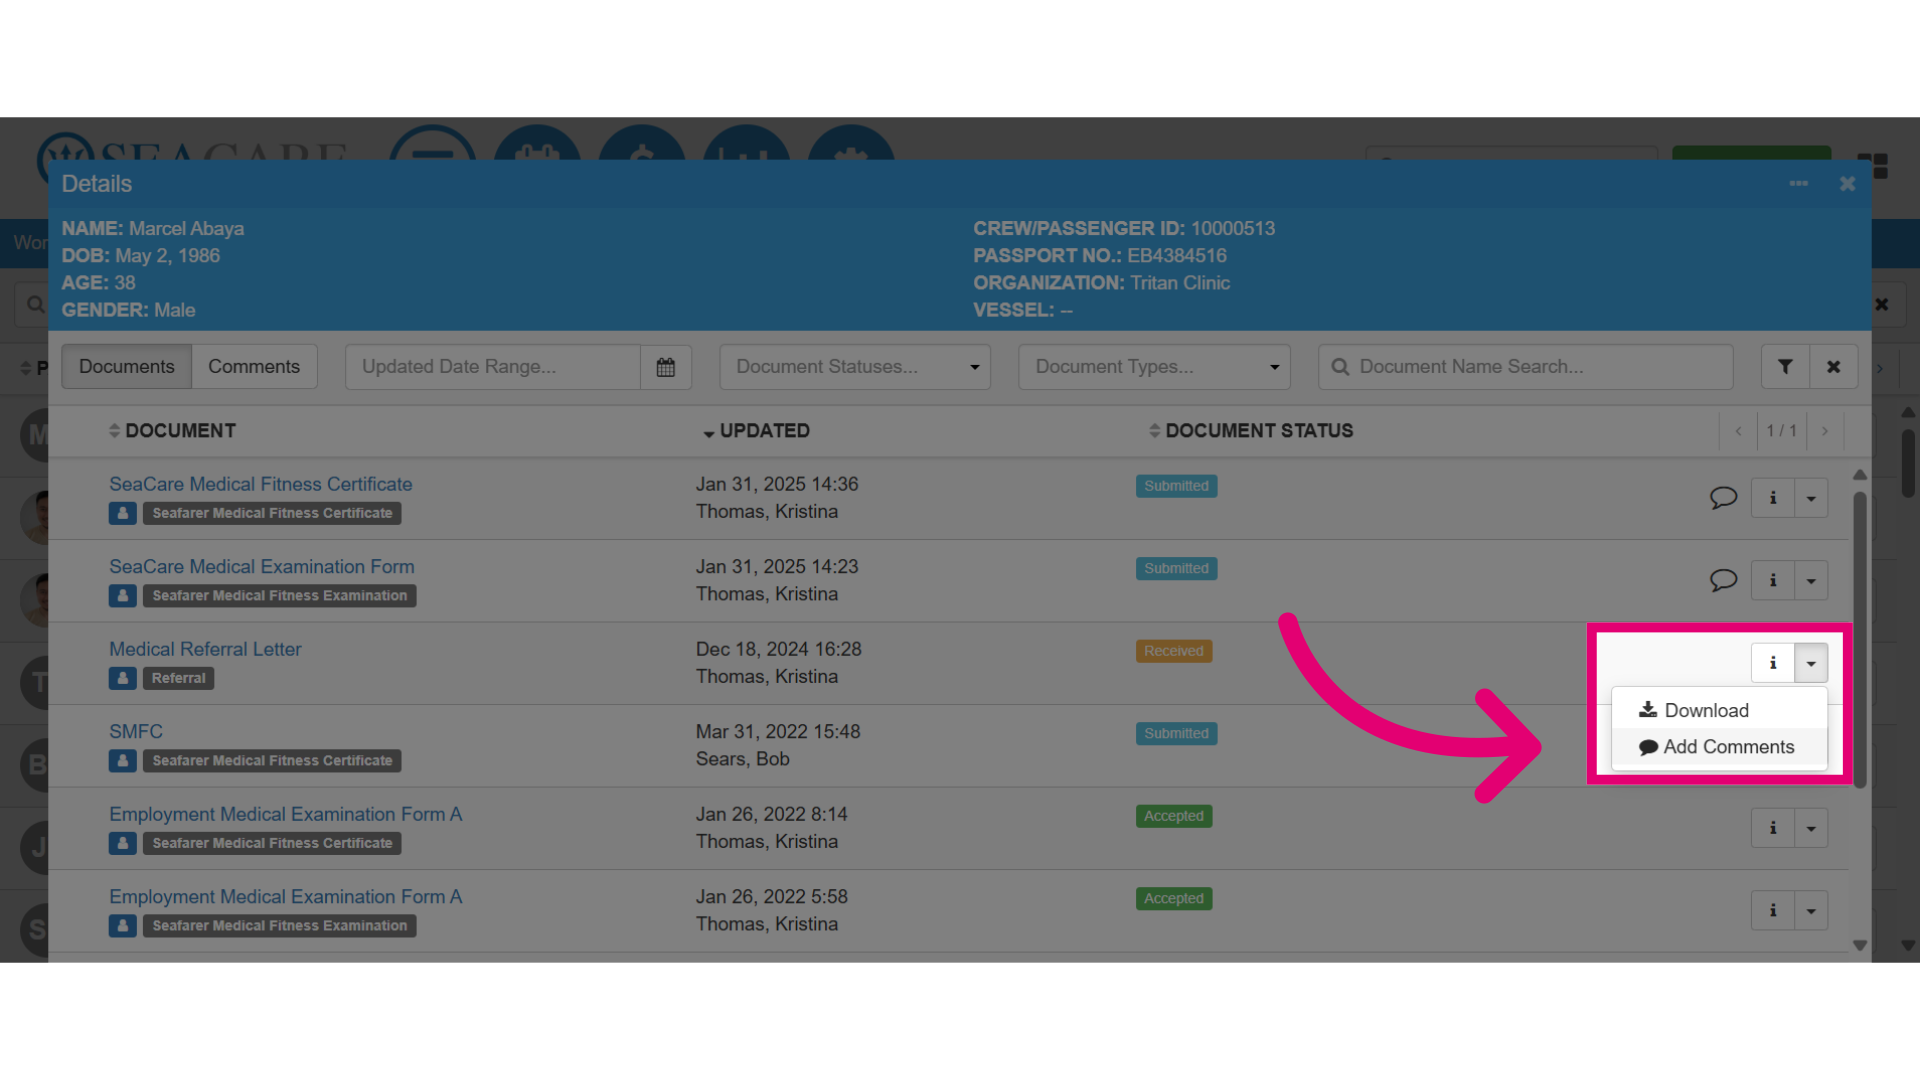Collapse actions dropdown for Medical Referral Letter
1920x1080 pixels.
click(1811, 663)
